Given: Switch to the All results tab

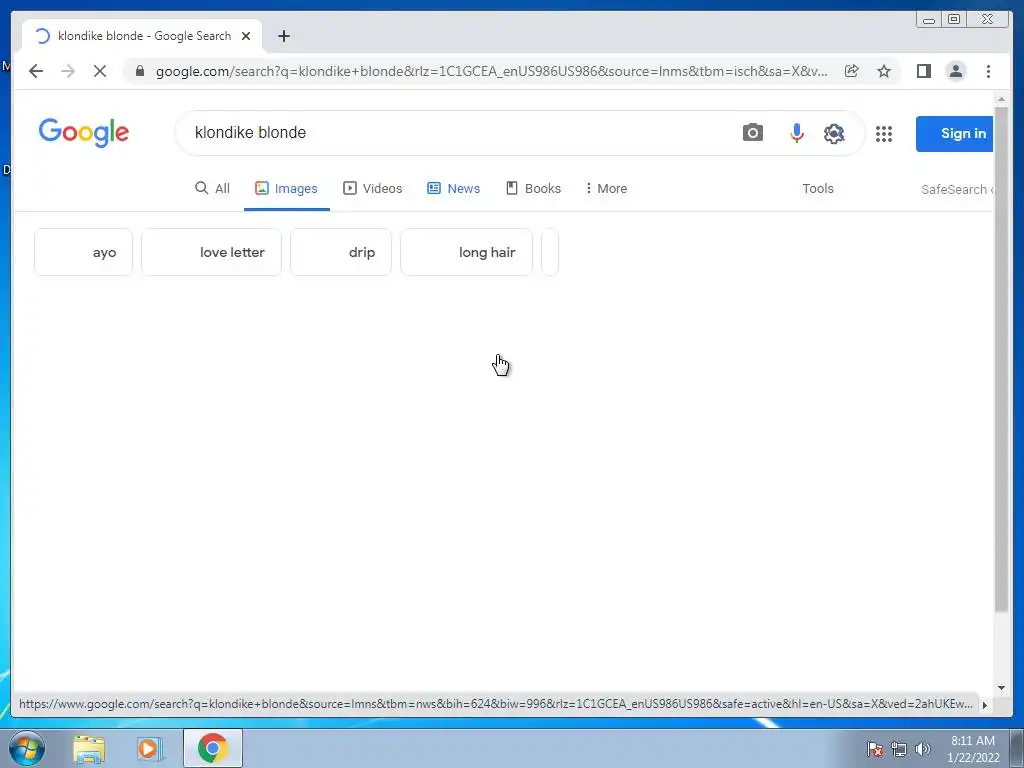Looking at the screenshot, I should pyautogui.click(x=213, y=189).
